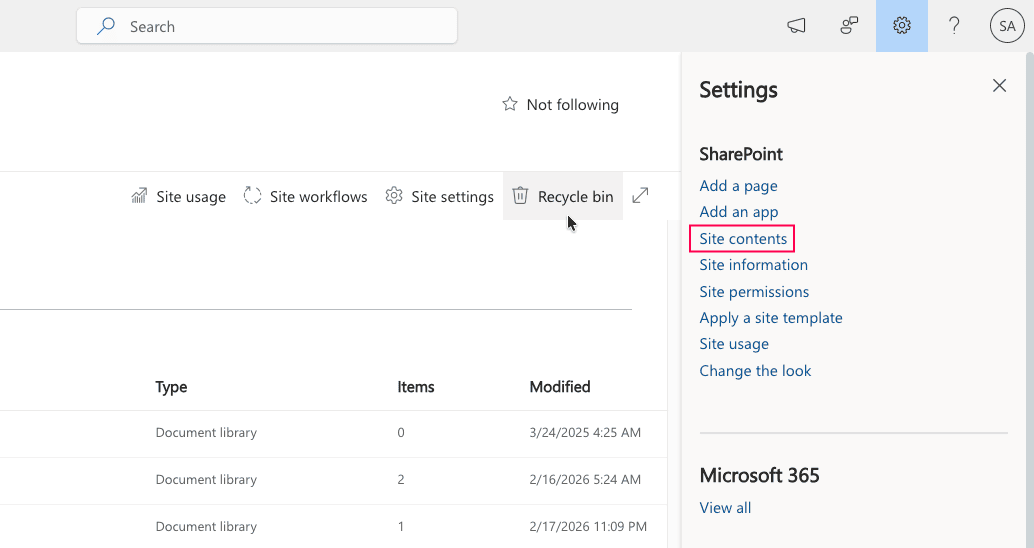The height and width of the screenshot is (548, 1034).
Task: Click the expand content arrows icon
Action: (640, 196)
